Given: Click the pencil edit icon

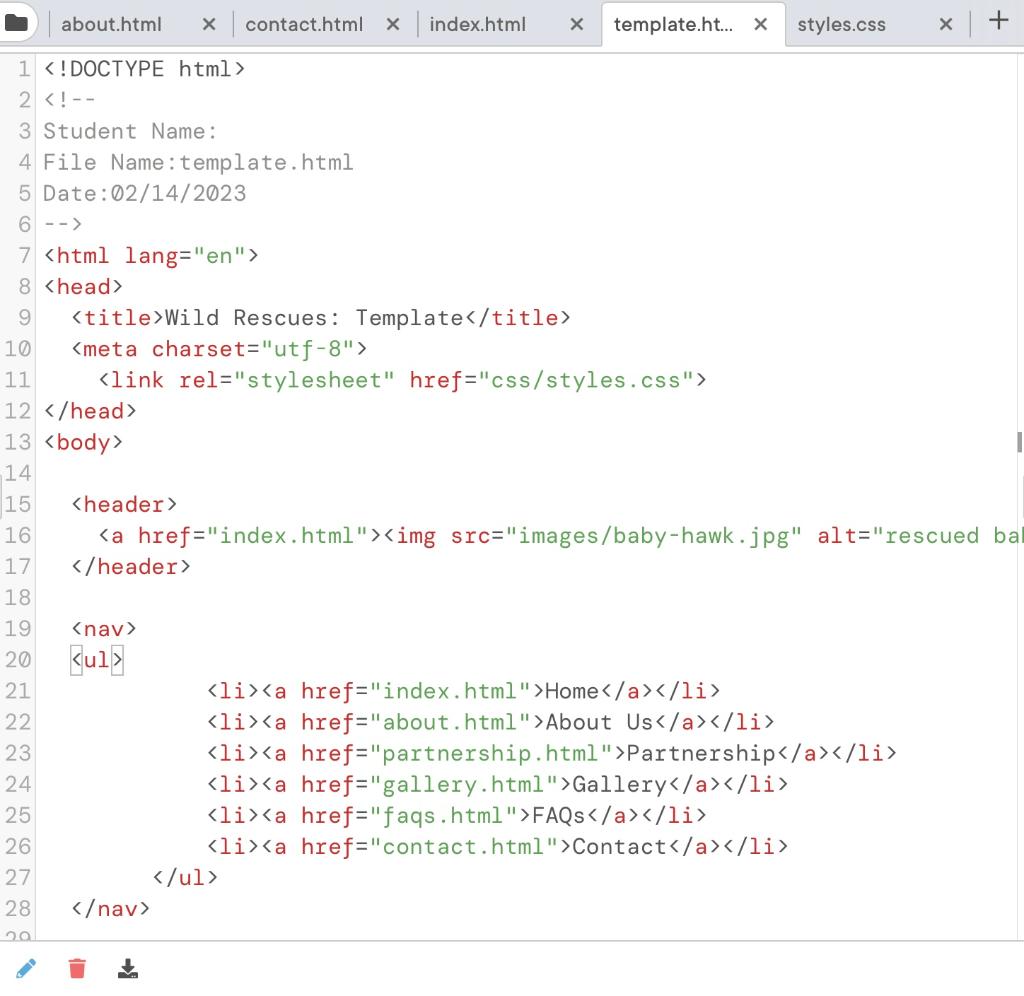Looking at the screenshot, I should click(26, 968).
